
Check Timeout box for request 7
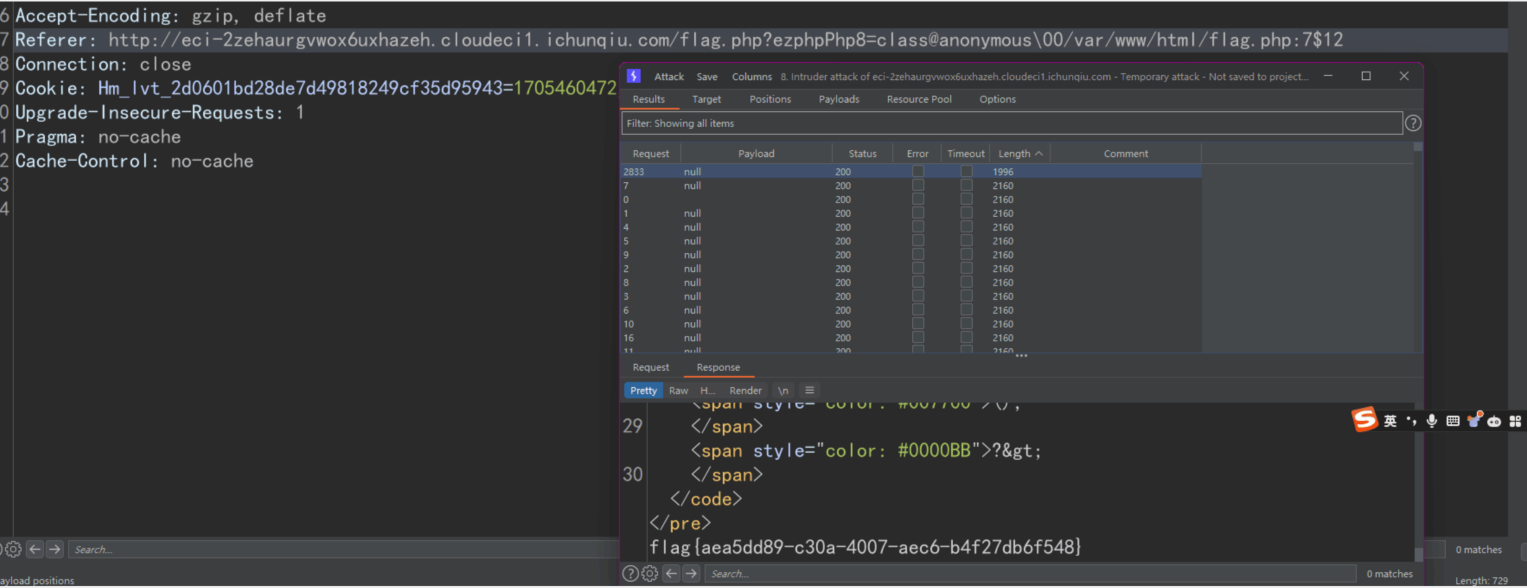tap(966, 186)
